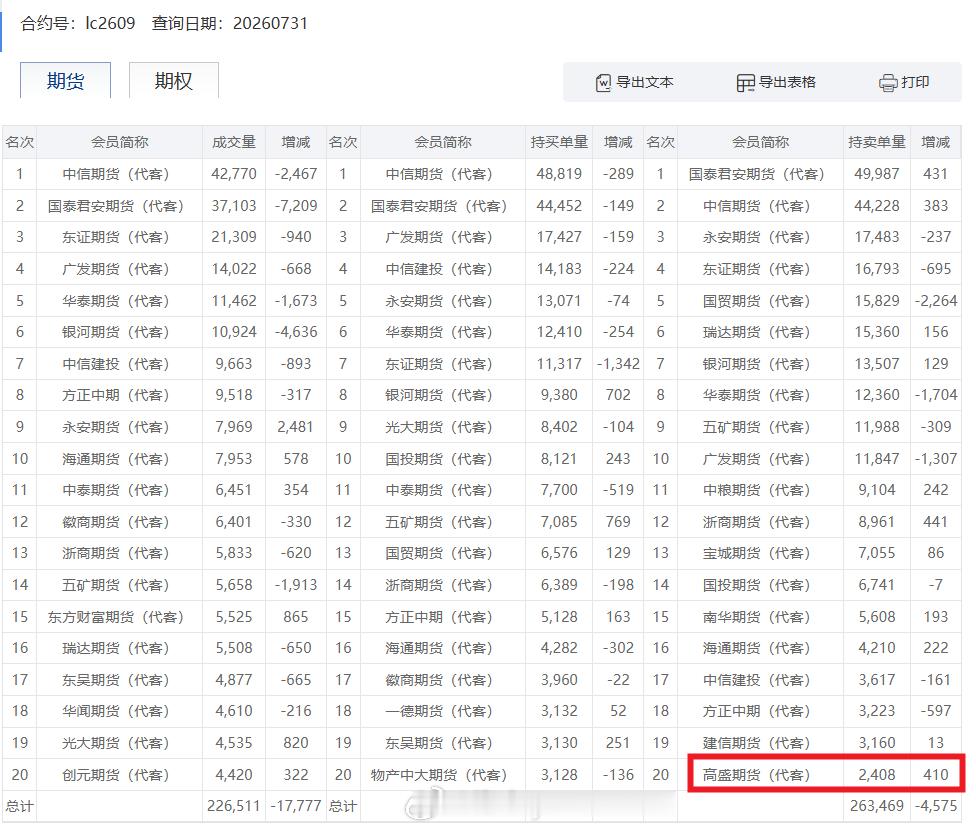Viewport: 976px width, 830px height.
Task: Select 建信期货（代客）in the short ranking
Action: 756,743
